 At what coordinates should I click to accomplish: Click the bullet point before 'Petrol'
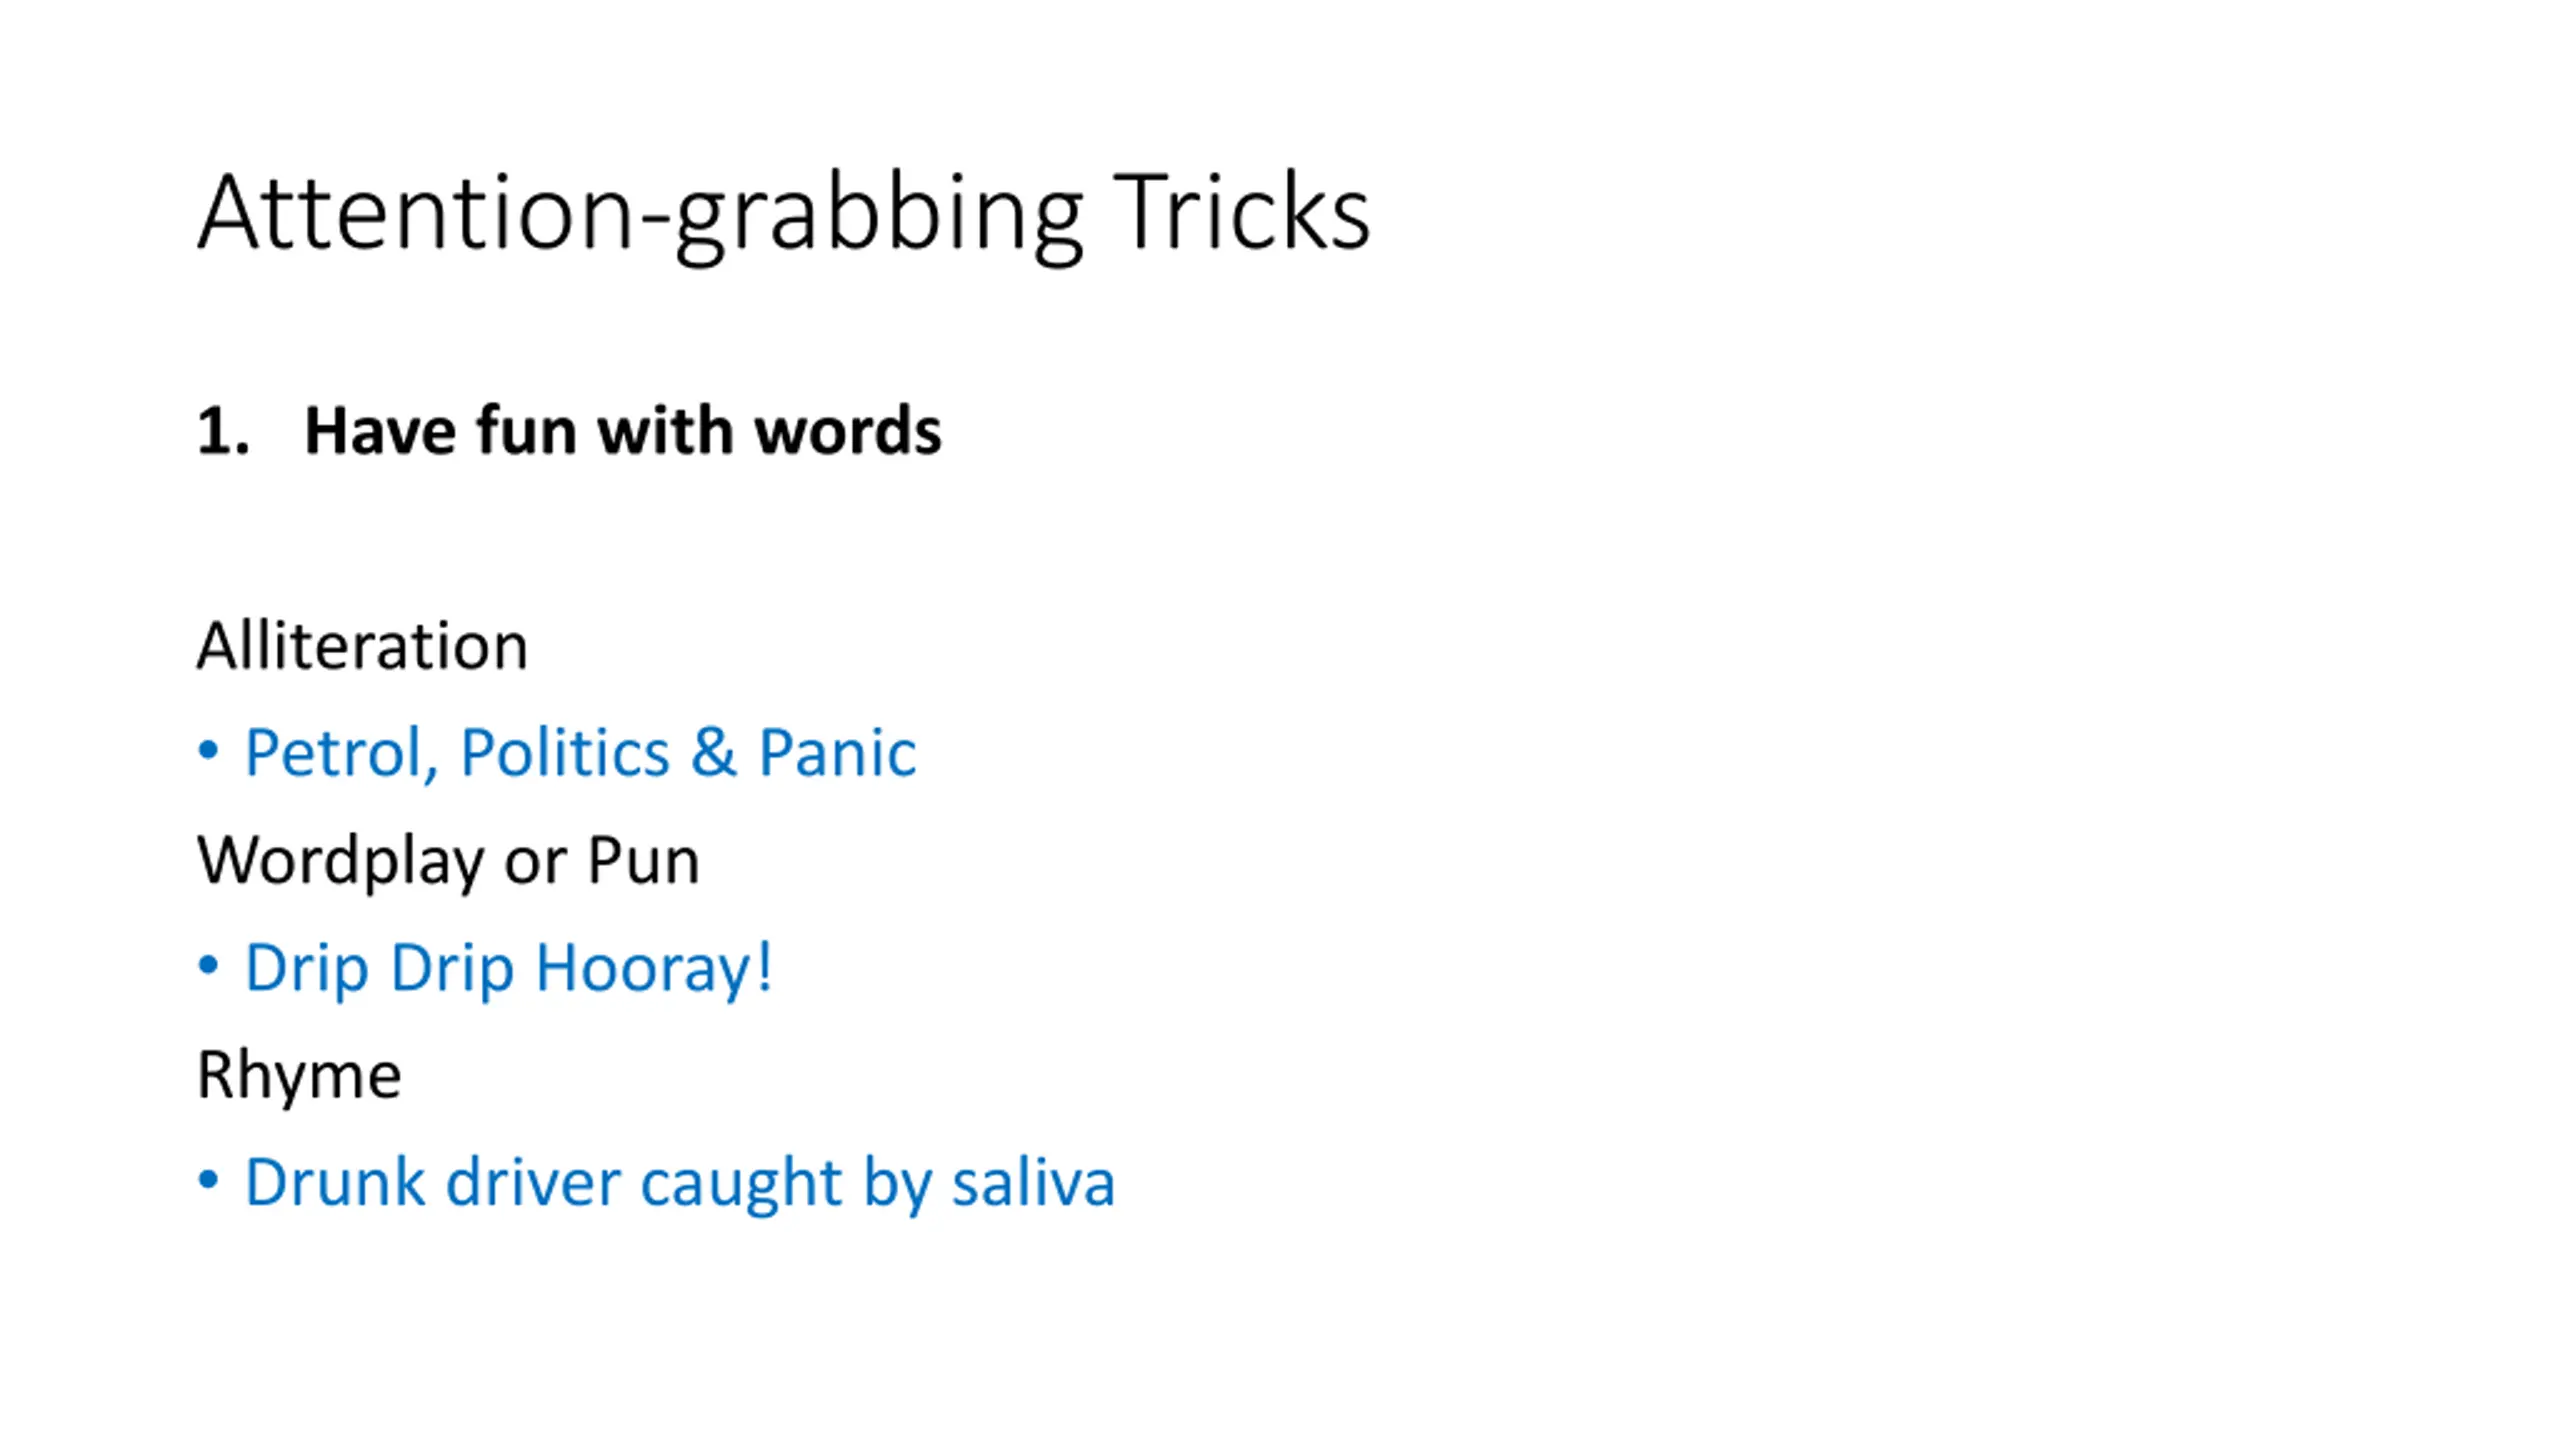(208, 751)
